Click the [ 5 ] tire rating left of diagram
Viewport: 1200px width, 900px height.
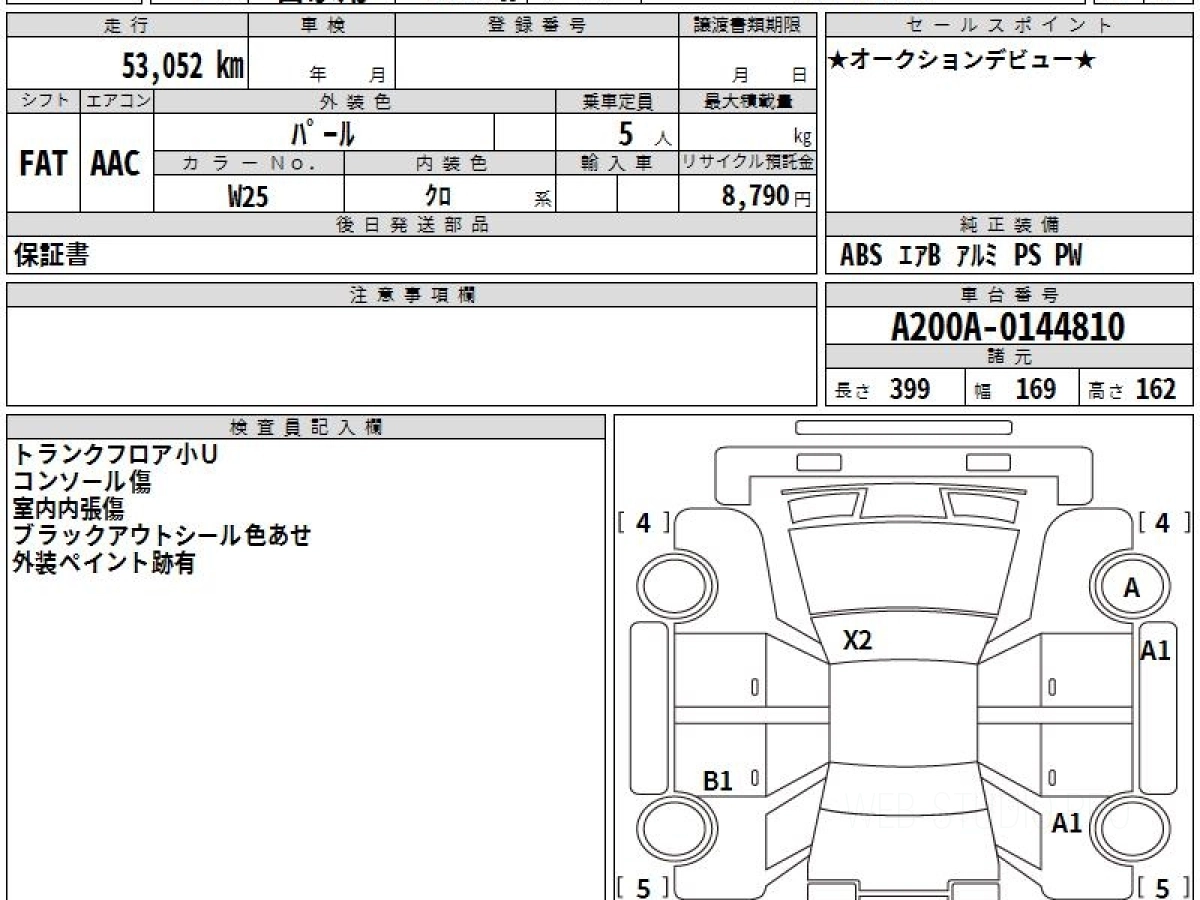click(644, 887)
